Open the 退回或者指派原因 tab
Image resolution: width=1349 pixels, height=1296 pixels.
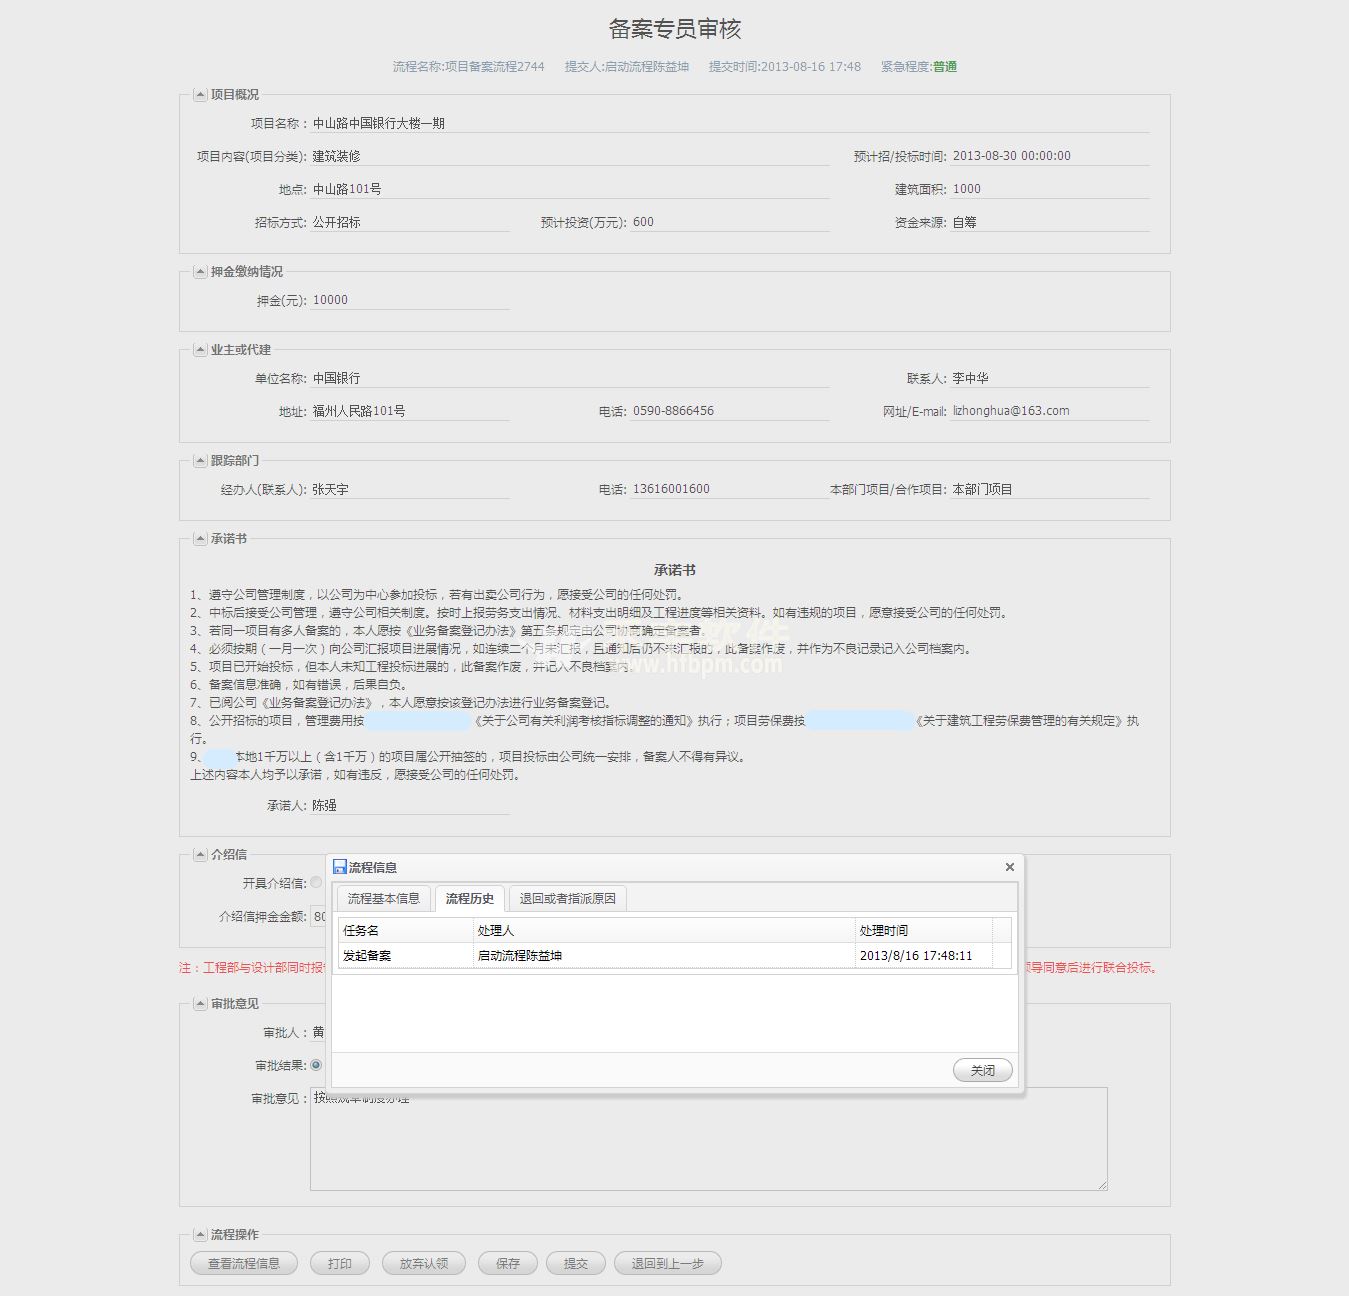[567, 898]
